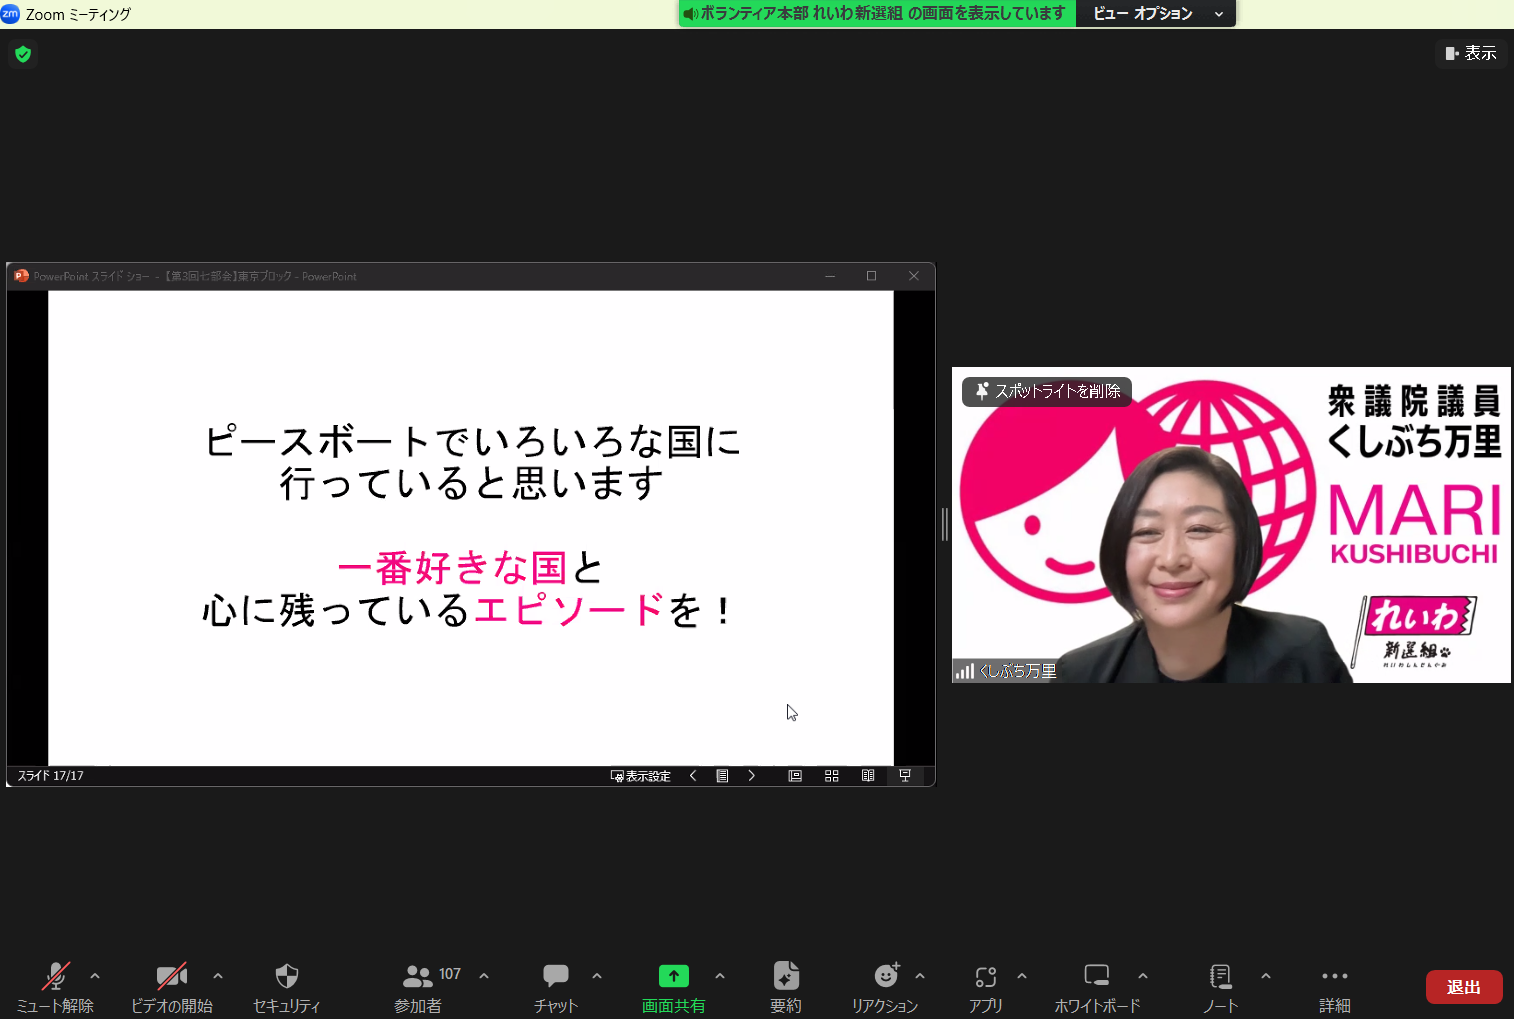Open the ホワイトボード whiteboard feature

point(1096,985)
